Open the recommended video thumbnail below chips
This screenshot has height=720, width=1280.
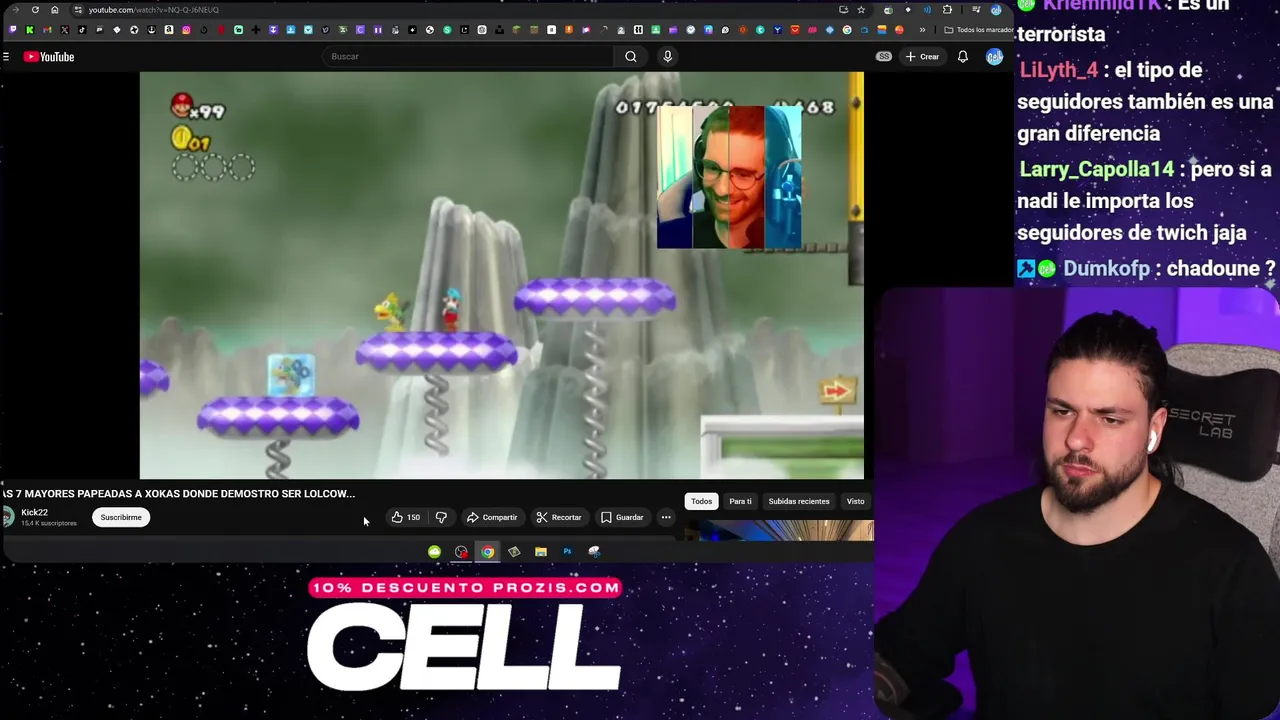point(778,531)
